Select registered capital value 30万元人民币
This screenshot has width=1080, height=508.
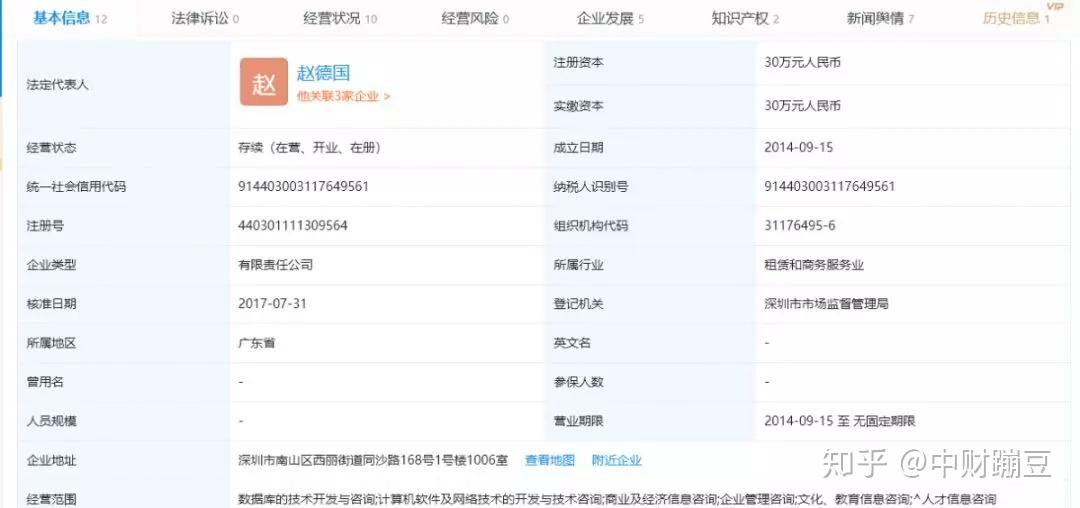point(802,63)
